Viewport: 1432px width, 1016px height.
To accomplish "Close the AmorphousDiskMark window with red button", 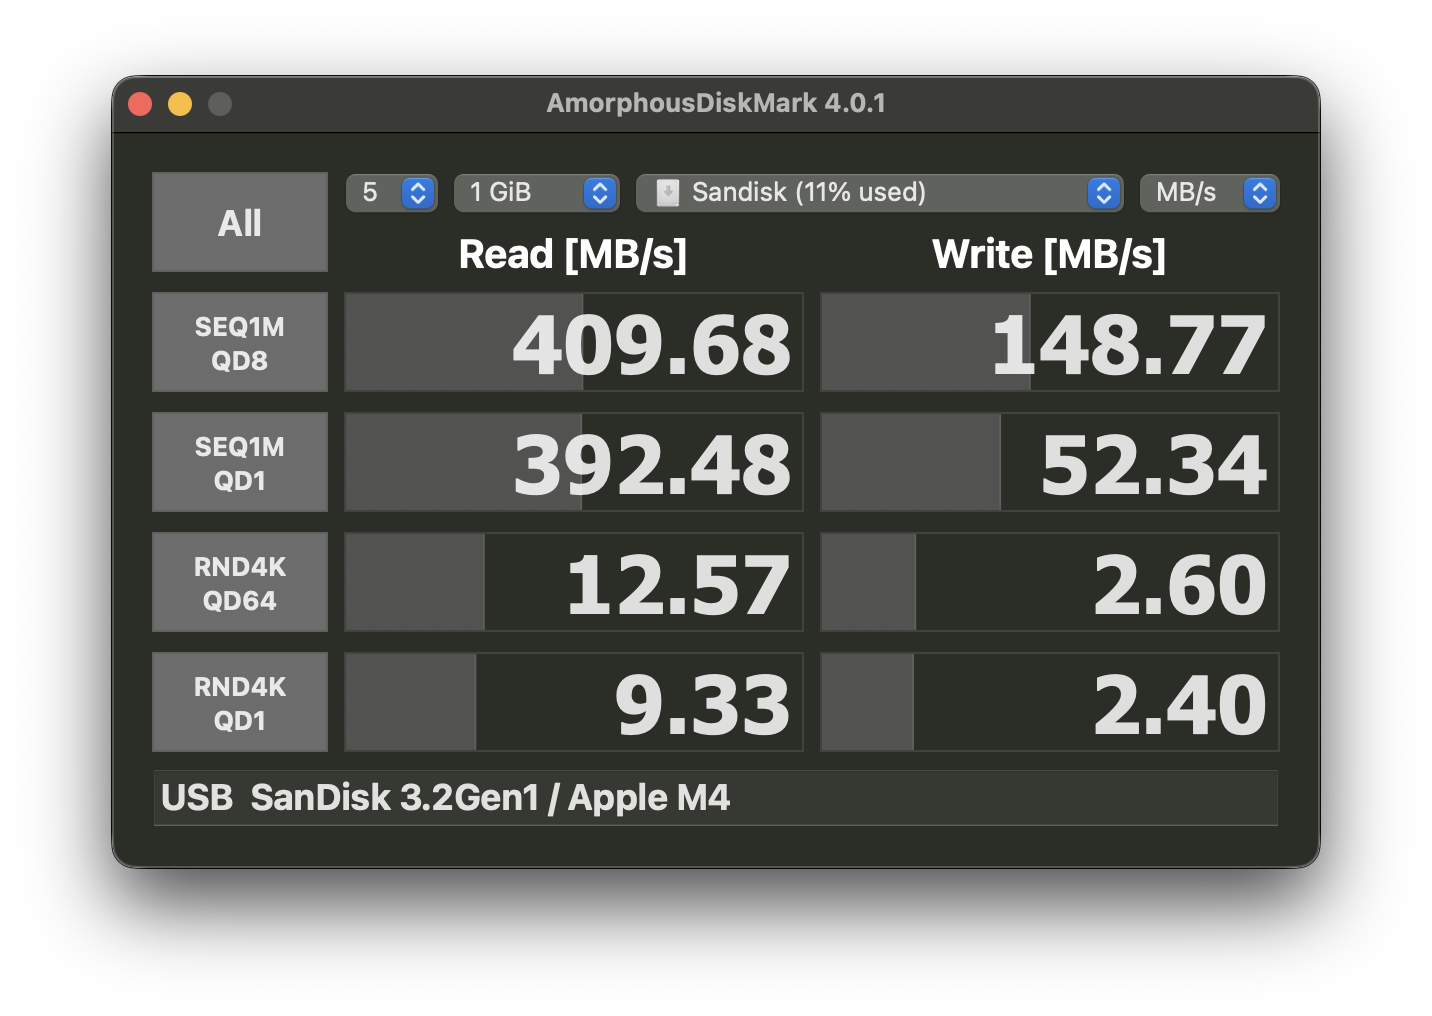I will tap(140, 104).
